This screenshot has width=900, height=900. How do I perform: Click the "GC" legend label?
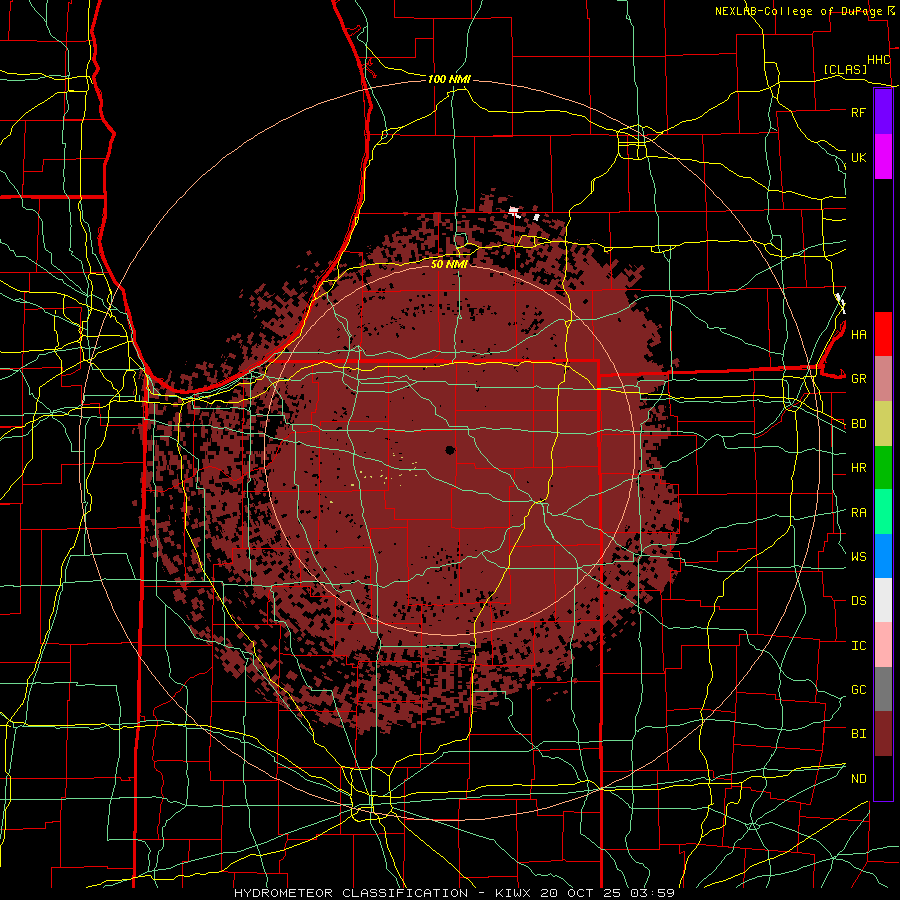point(858,690)
